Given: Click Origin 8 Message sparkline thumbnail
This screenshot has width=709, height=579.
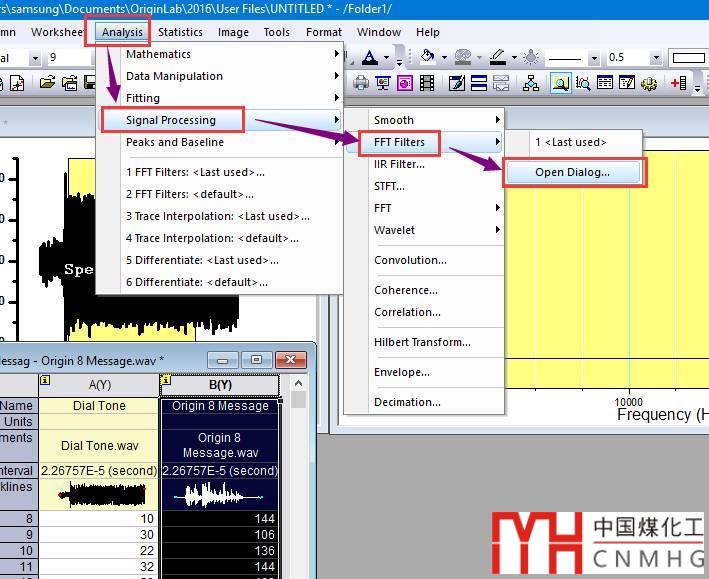Looking at the screenshot, I should pos(219,495).
